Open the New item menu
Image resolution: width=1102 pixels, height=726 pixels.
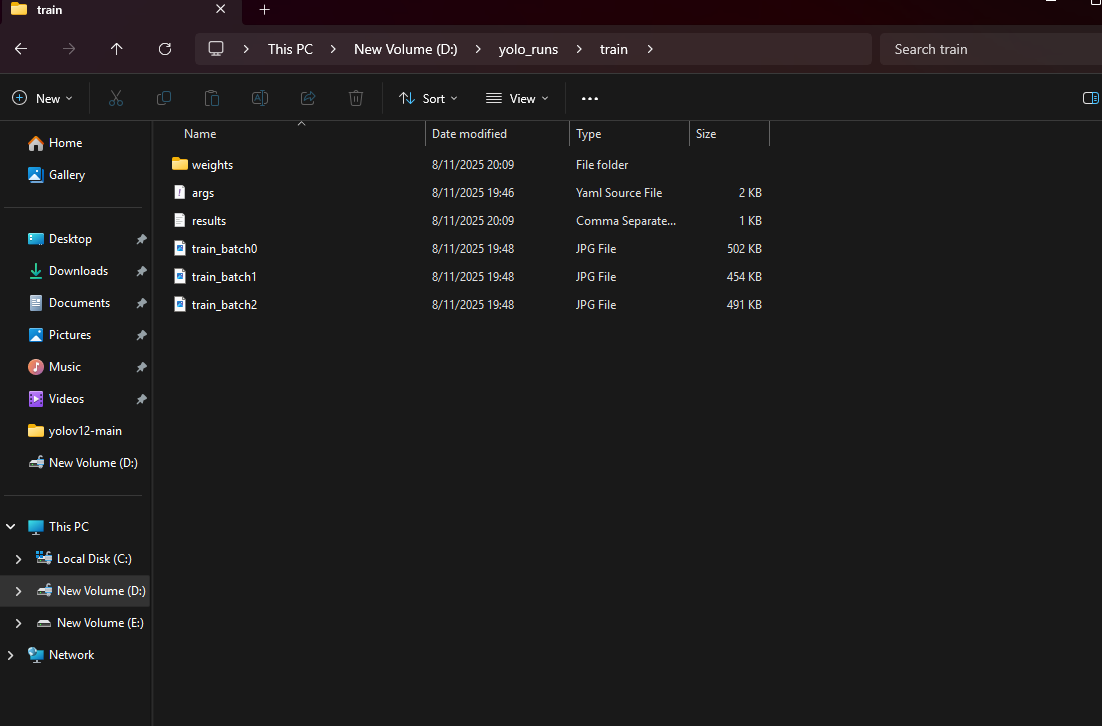(42, 98)
